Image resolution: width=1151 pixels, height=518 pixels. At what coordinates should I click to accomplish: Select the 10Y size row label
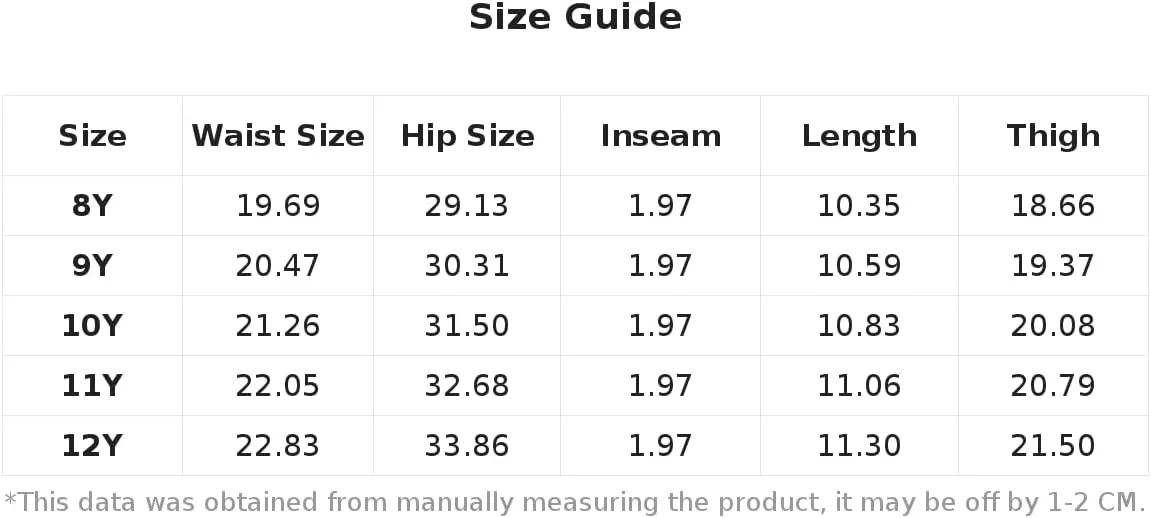click(x=92, y=326)
